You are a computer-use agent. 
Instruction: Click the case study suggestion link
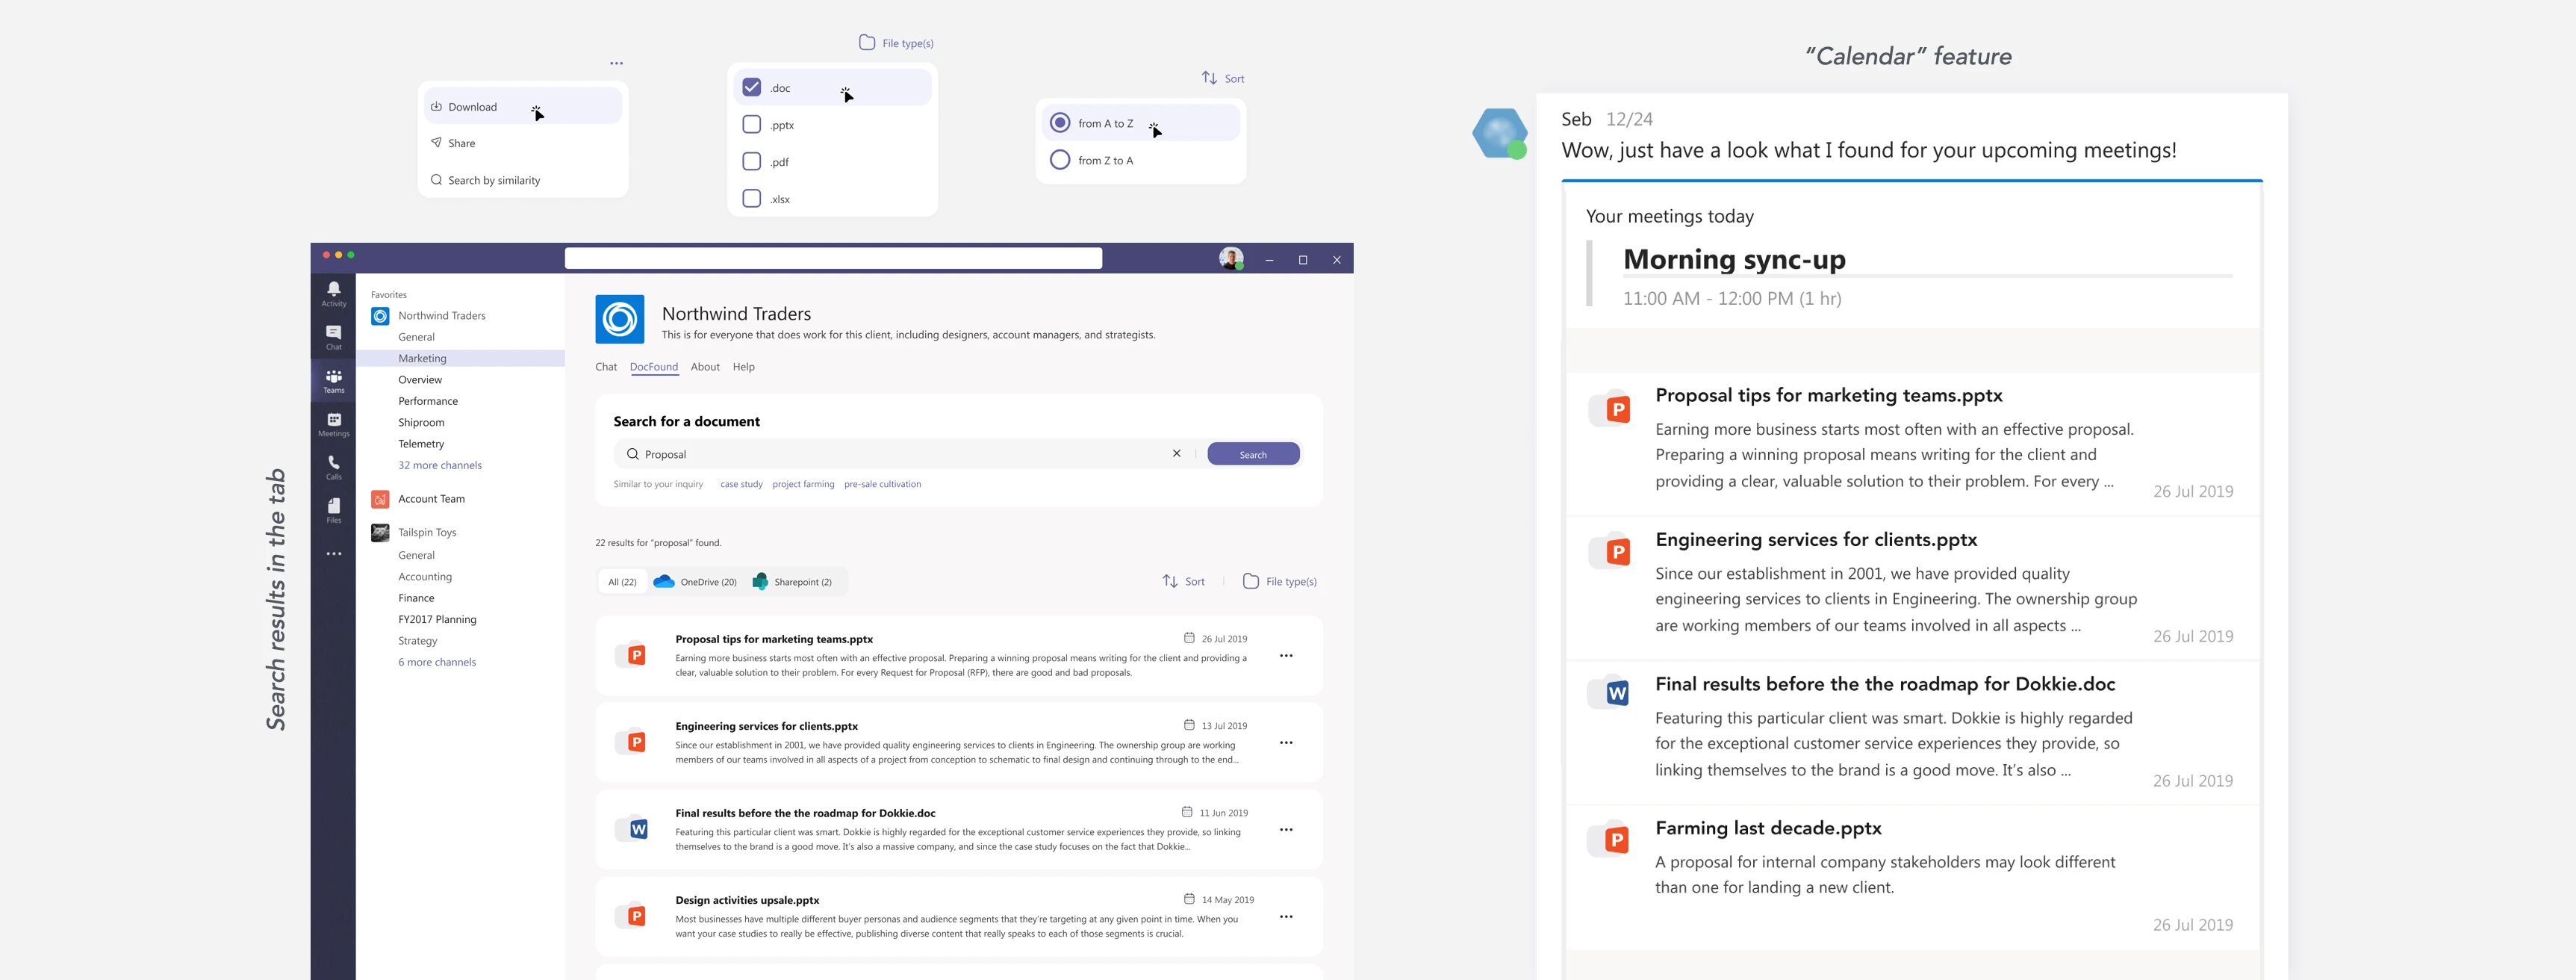(x=741, y=483)
